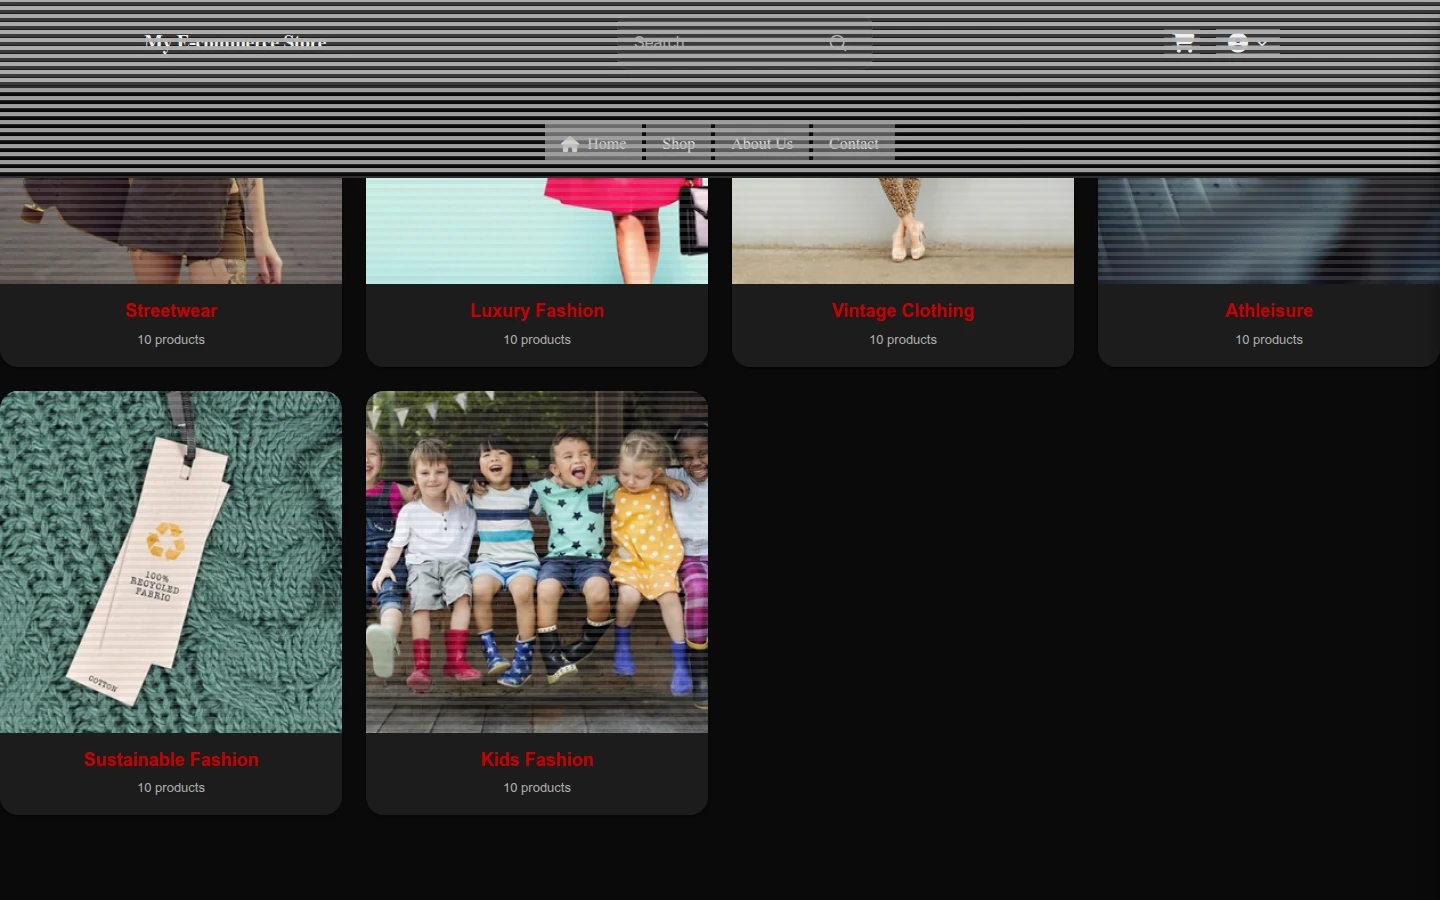Image resolution: width=1440 pixels, height=900 pixels.
Task: Open the Vintage Clothing category link
Action: tap(903, 311)
